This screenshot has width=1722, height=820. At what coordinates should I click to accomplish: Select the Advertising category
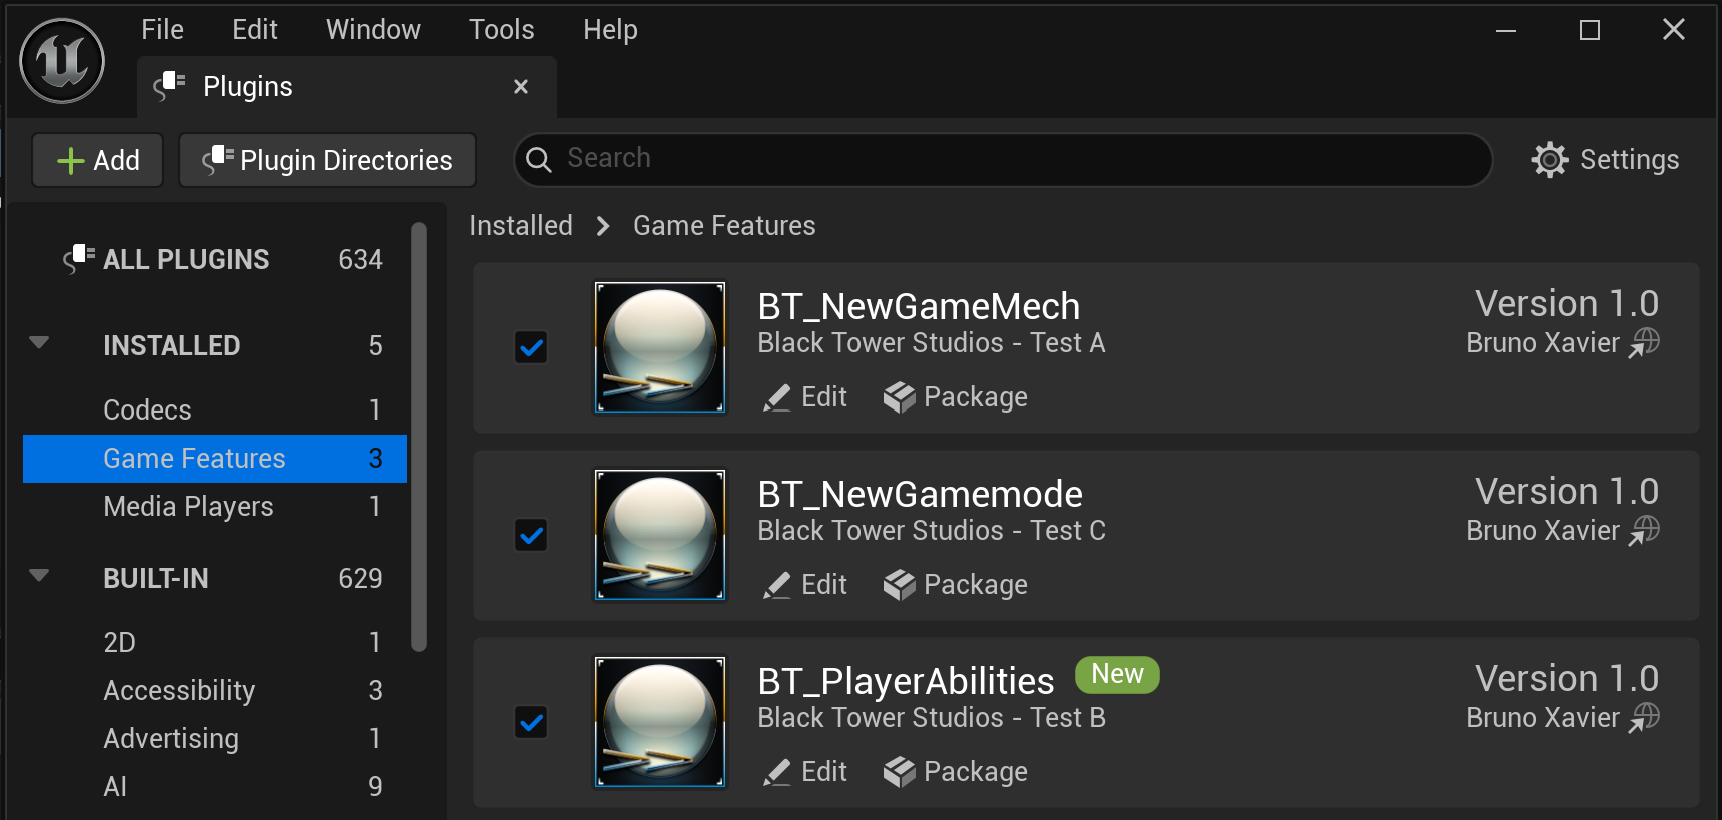click(x=215, y=738)
